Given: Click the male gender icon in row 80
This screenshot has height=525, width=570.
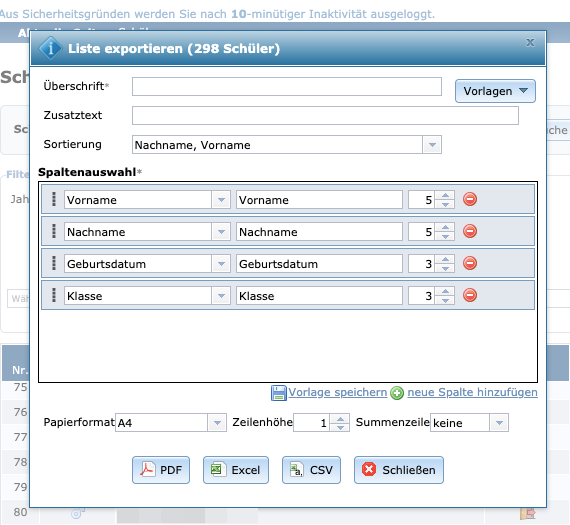Looking at the screenshot, I should (x=78, y=513).
